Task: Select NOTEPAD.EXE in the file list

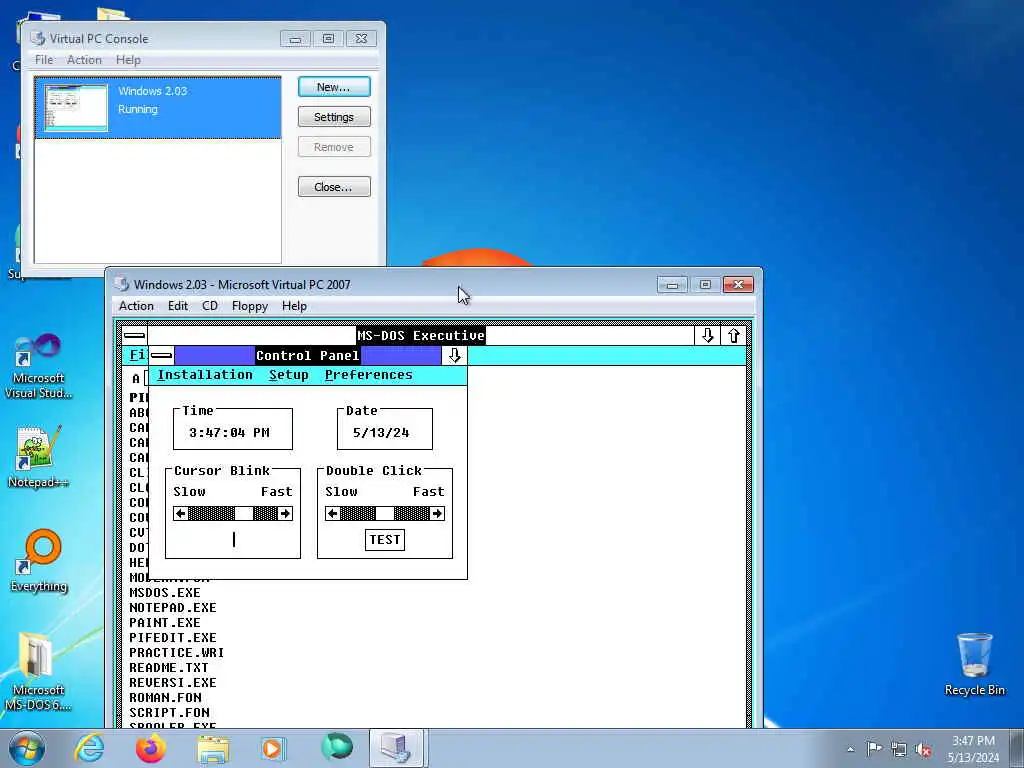Action: tap(172, 607)
